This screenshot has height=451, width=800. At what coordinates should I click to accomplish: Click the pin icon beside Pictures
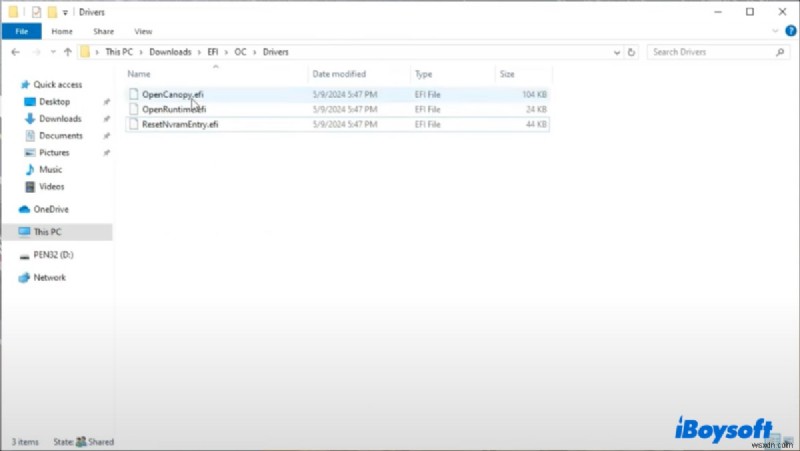pyautogui.click(x=106, y=153)
